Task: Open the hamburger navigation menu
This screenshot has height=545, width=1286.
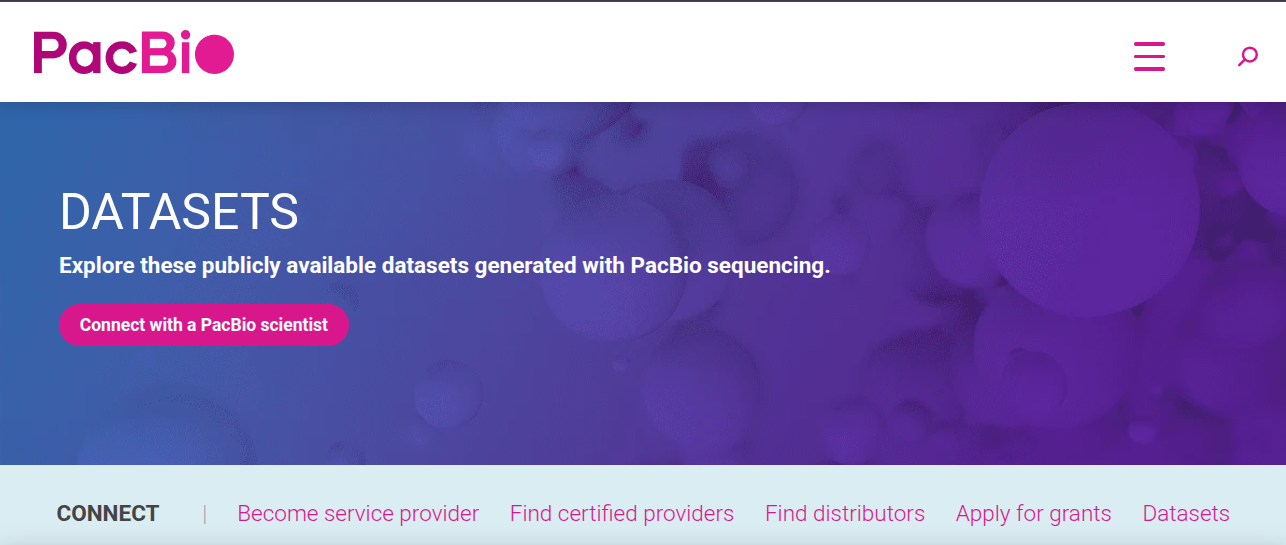Action: coord(1149,56)
